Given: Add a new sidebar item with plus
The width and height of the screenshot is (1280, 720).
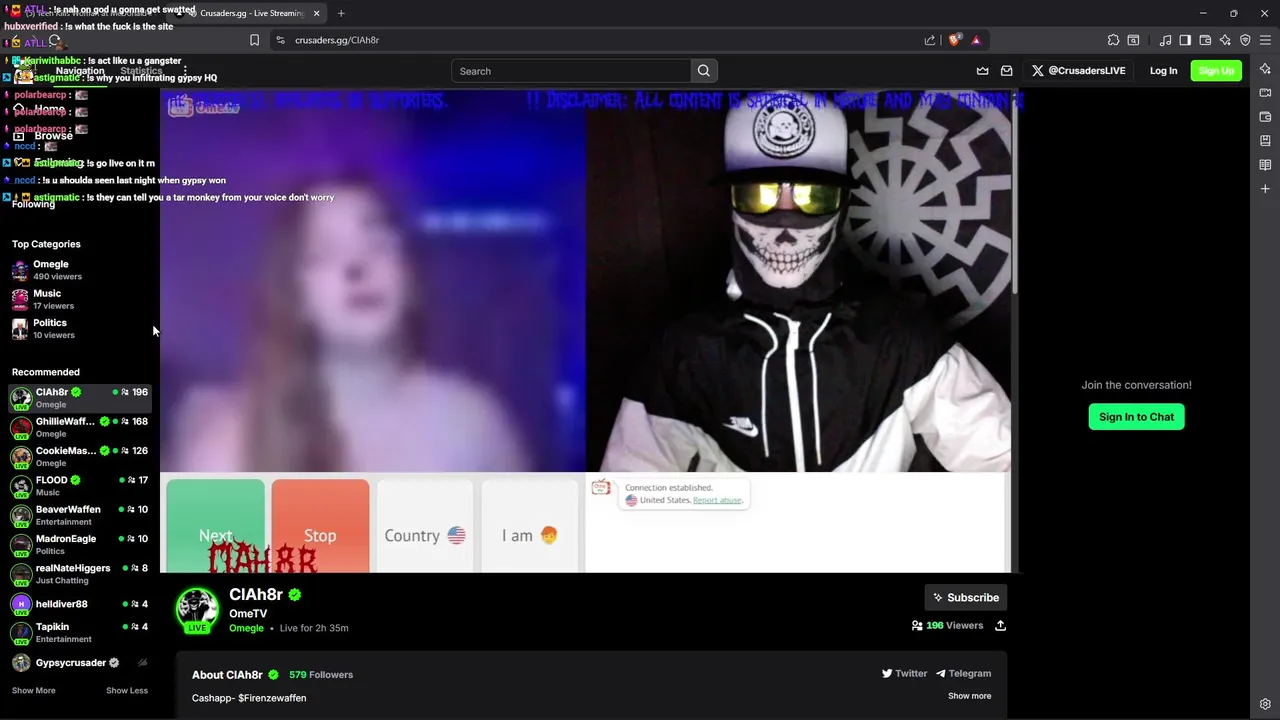Looking at the screenshot, I should 1265,188.
